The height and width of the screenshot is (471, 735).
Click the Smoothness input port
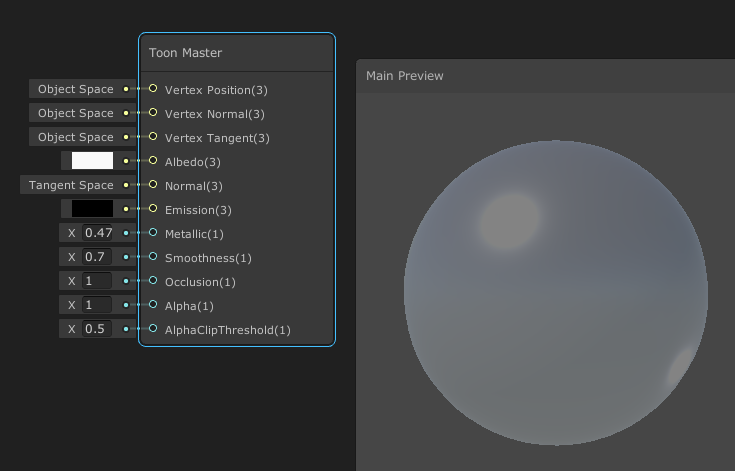[153, 256]
